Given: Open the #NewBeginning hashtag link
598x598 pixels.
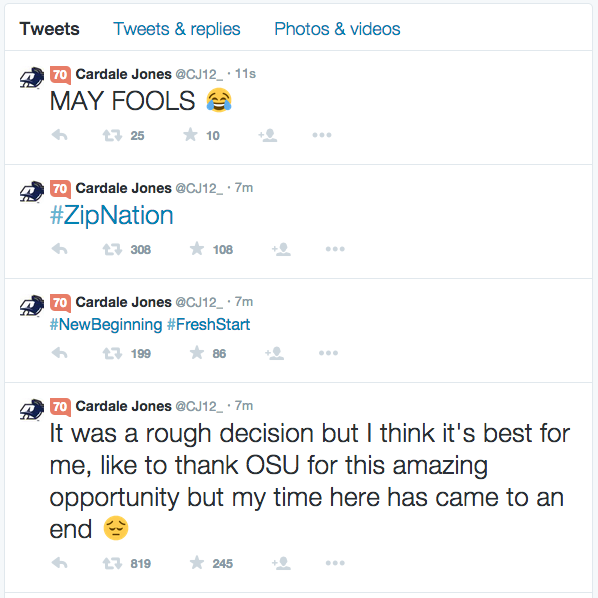Looking at the screenshot, I should click(106, 325).
